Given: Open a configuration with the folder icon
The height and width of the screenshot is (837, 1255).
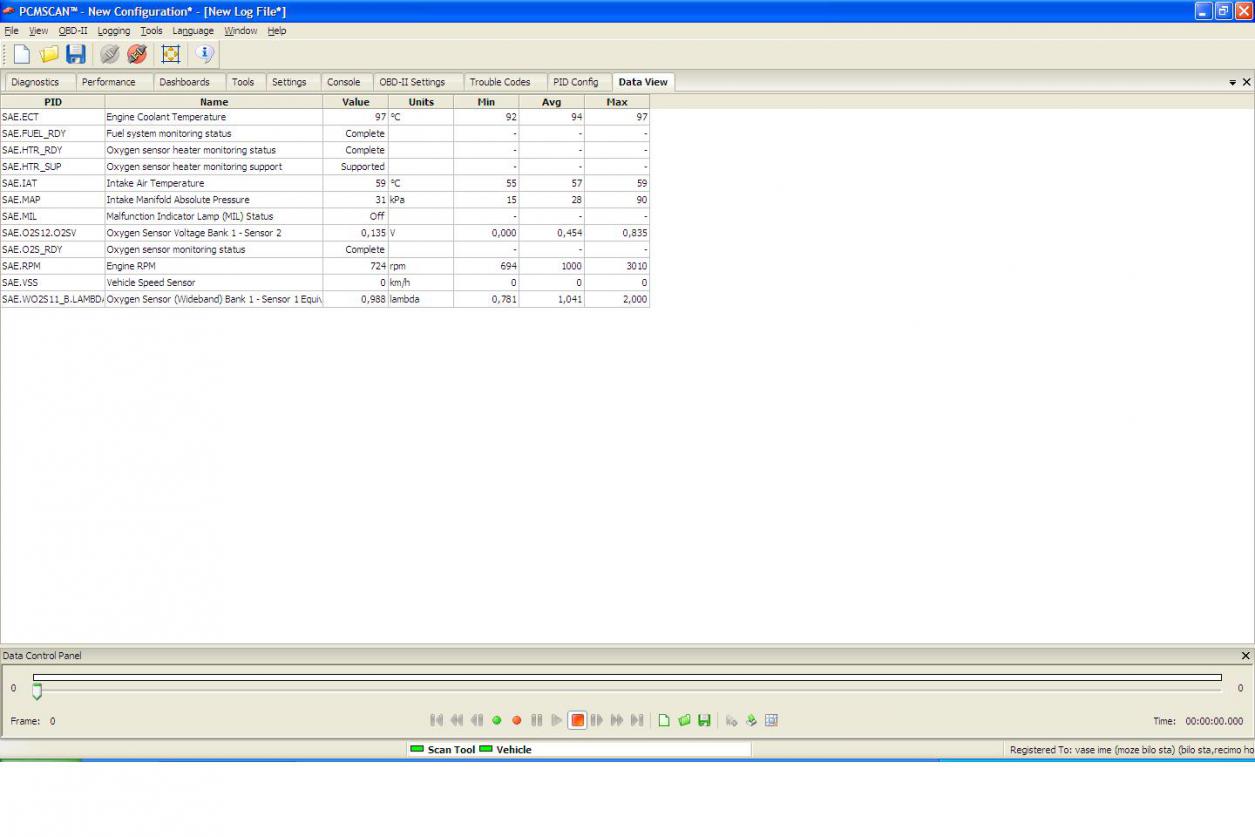Looking at the screenshot, I should coord(48,55).
